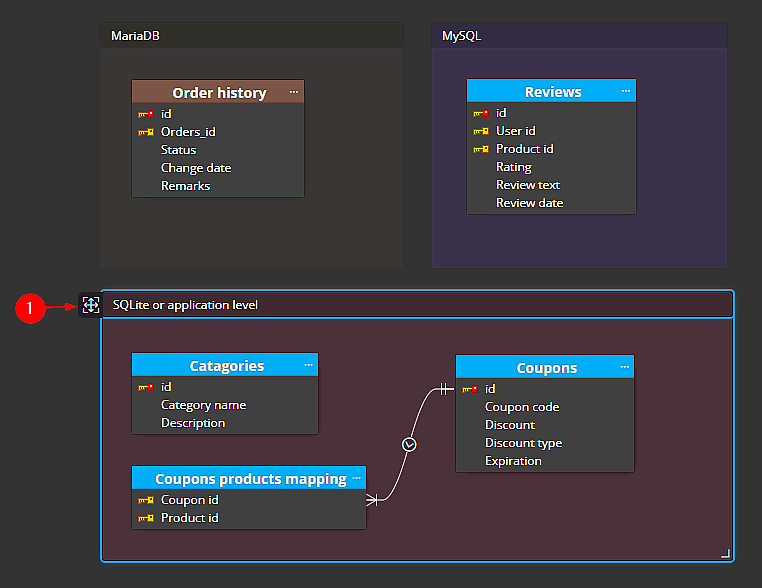Open the Catagories table options menu
The height and width of the screenshot is (588, 762).
[308, 365]
